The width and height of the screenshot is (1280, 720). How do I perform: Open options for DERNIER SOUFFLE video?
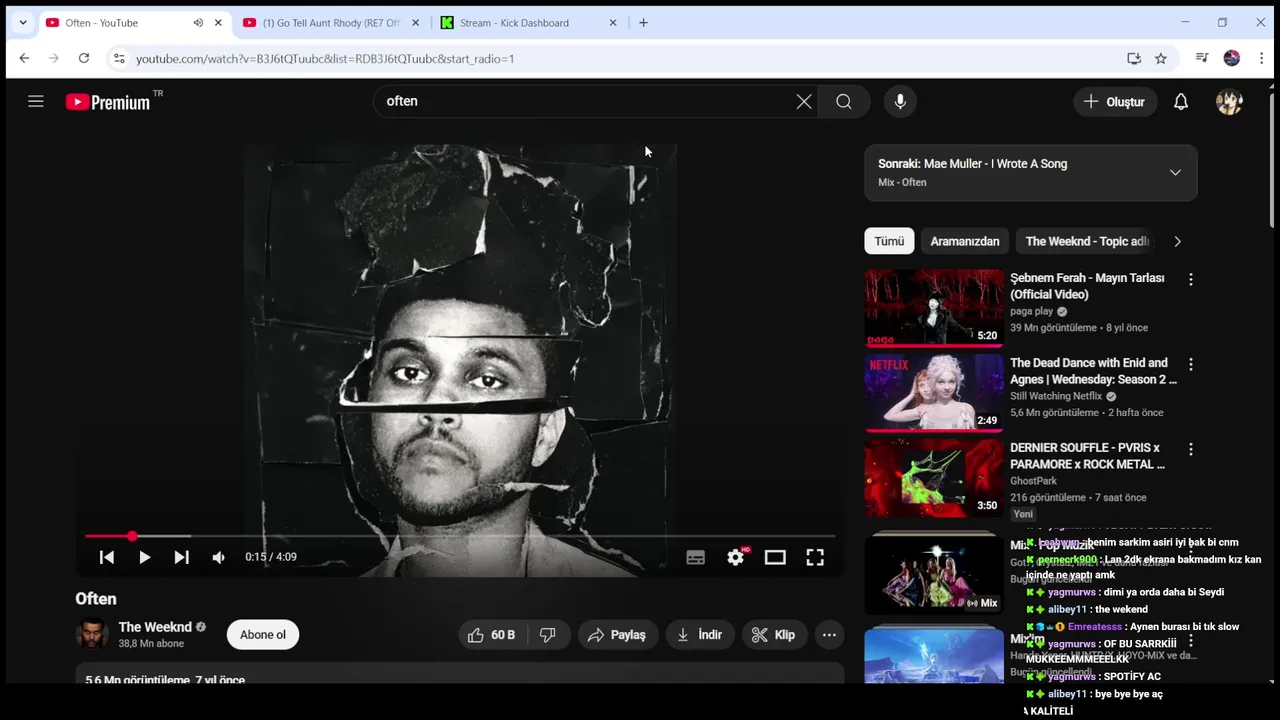pos(1190,450)
